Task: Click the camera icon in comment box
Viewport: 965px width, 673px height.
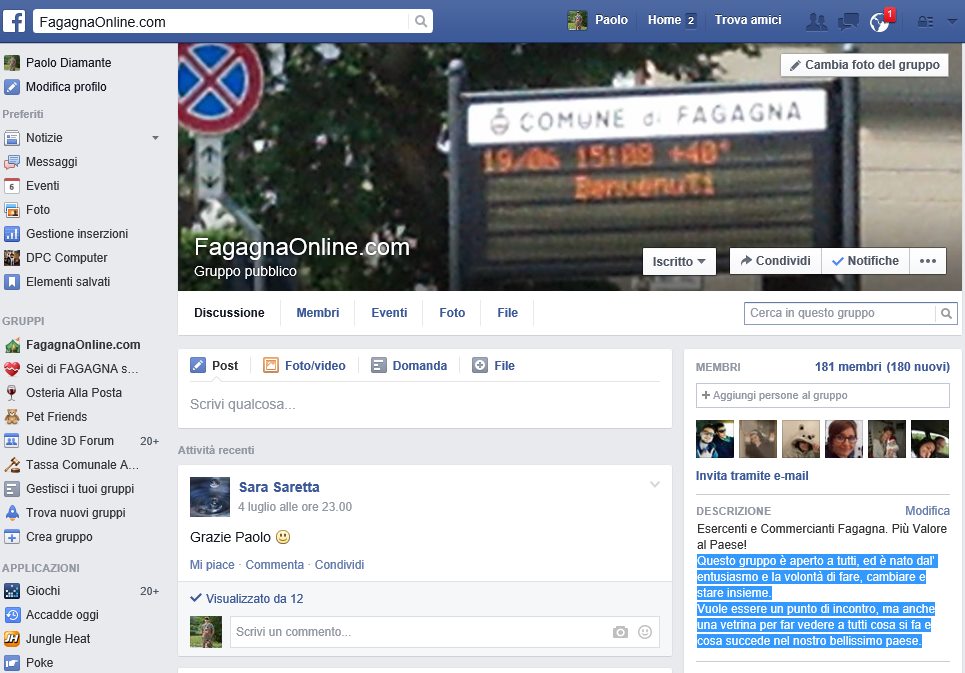Action: pos(620,632)
